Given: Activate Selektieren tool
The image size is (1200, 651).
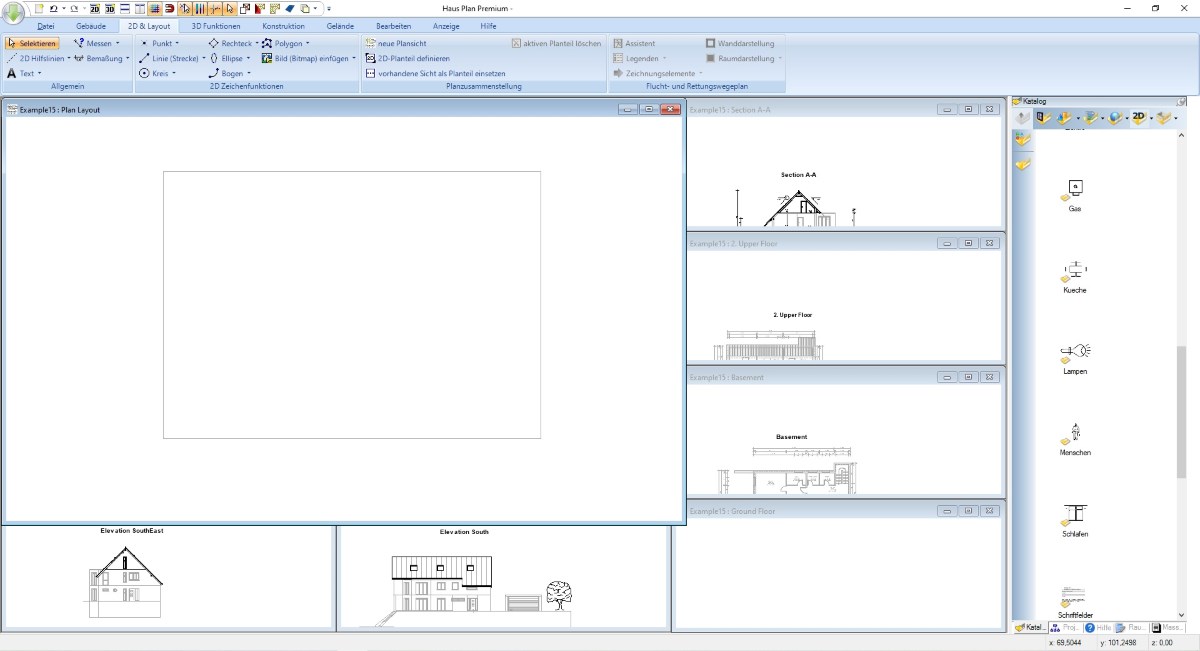Looking at the screenshot, I should point(32,44).
